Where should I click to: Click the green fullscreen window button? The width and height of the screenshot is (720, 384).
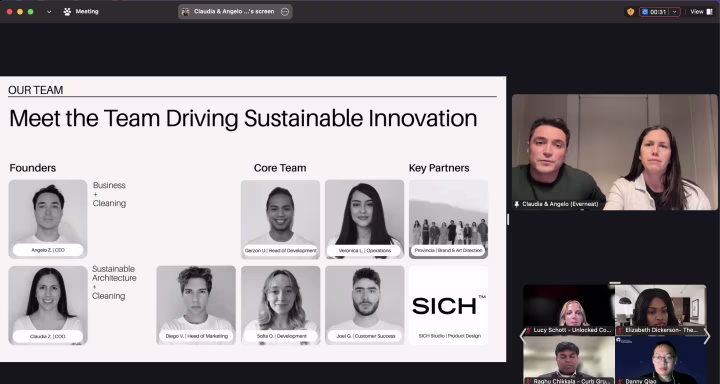coord(31,12)
